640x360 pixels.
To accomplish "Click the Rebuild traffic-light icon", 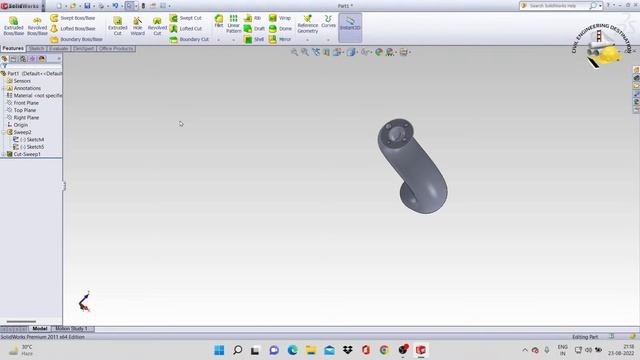I will click(143, 6).
